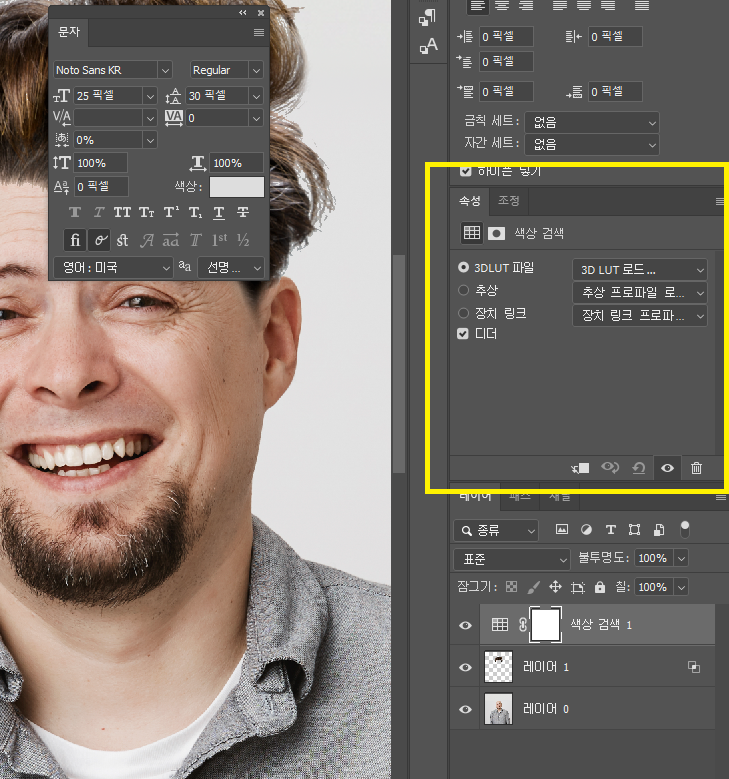Open the 금칙 세트 dropdown
Screen dimensions: 729x779
point(592,122)
